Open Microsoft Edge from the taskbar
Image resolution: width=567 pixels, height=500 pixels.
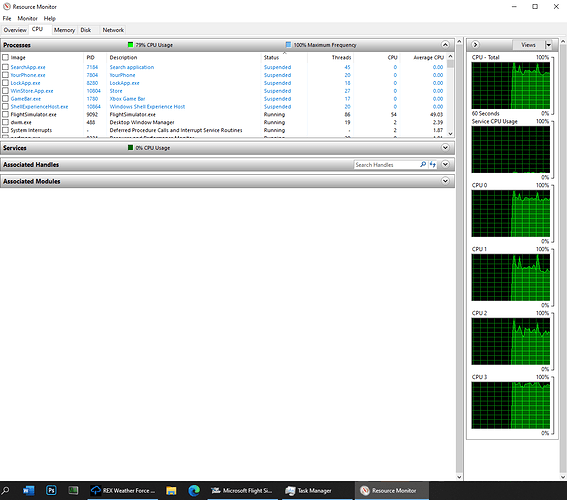[x=194, y=491]
